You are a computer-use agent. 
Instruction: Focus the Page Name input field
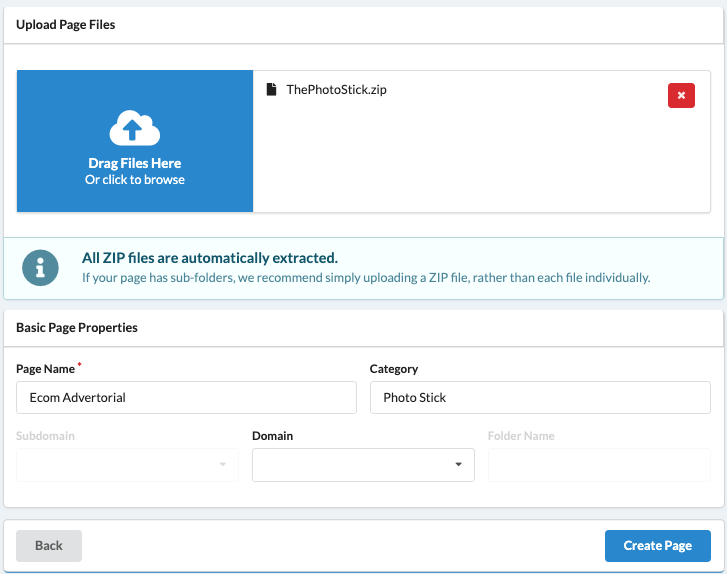click(186, 397)
